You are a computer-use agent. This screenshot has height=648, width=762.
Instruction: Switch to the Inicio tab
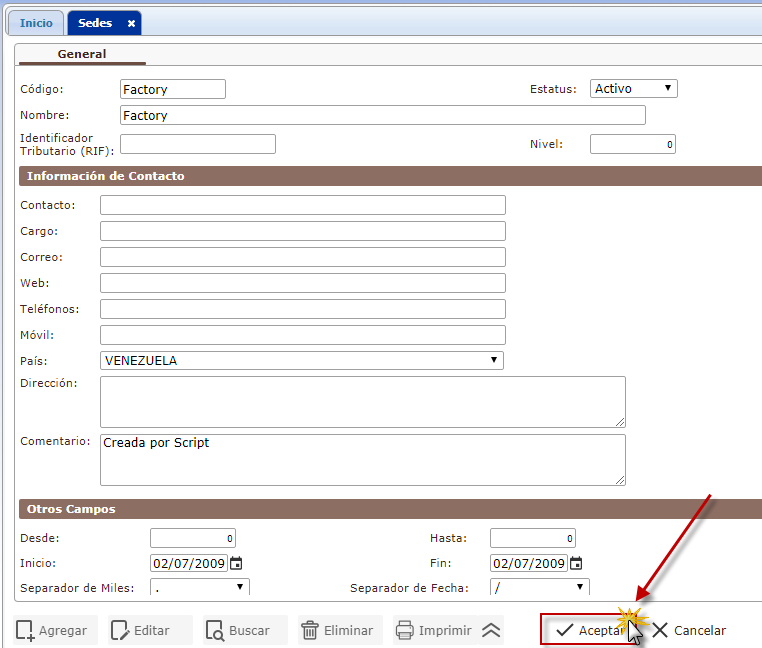(36, 23)
